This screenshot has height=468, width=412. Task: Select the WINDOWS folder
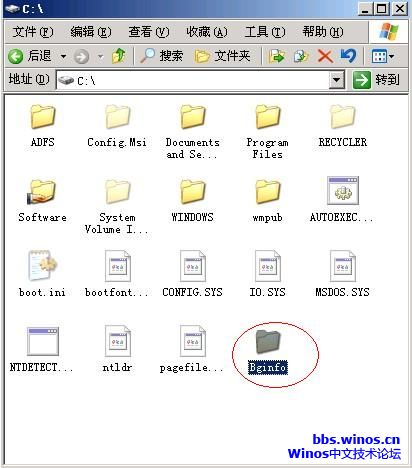coord(192,199)
